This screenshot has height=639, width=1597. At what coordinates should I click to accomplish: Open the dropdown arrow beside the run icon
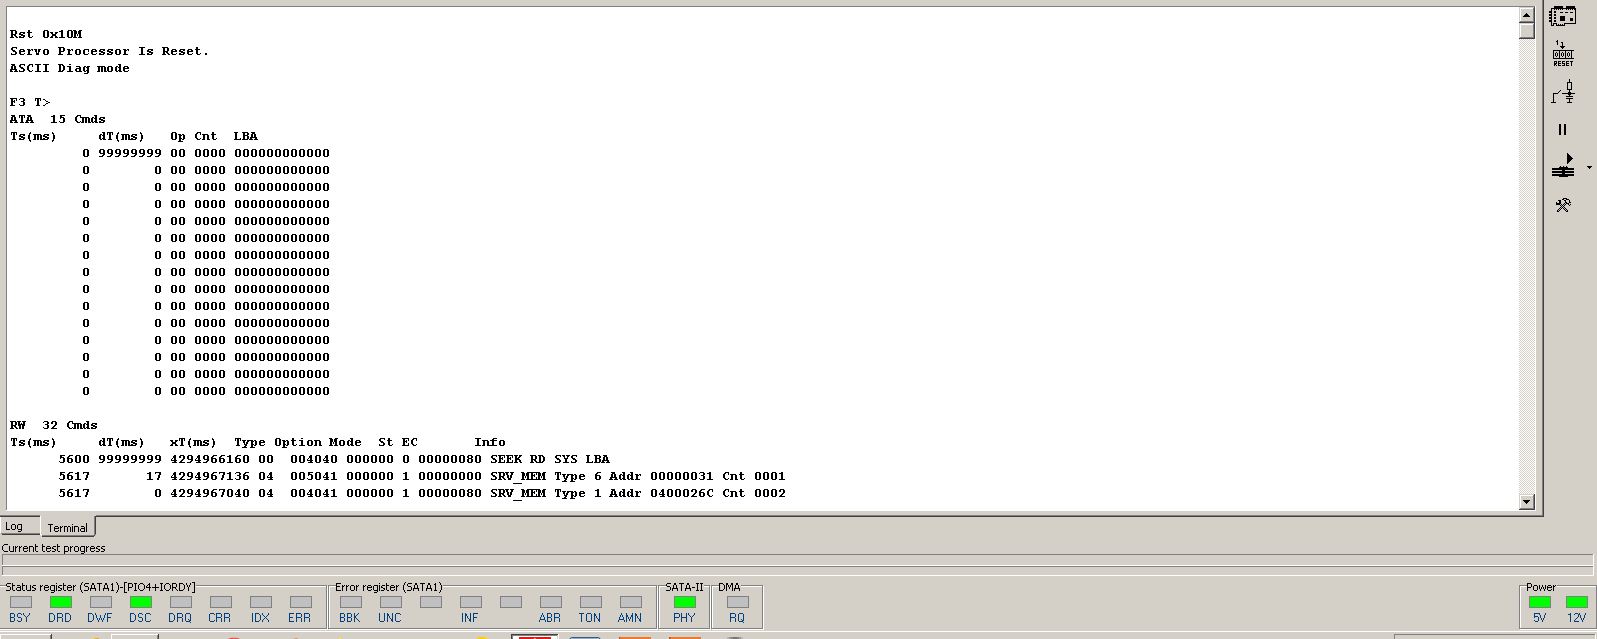(x=1589, y=167)
